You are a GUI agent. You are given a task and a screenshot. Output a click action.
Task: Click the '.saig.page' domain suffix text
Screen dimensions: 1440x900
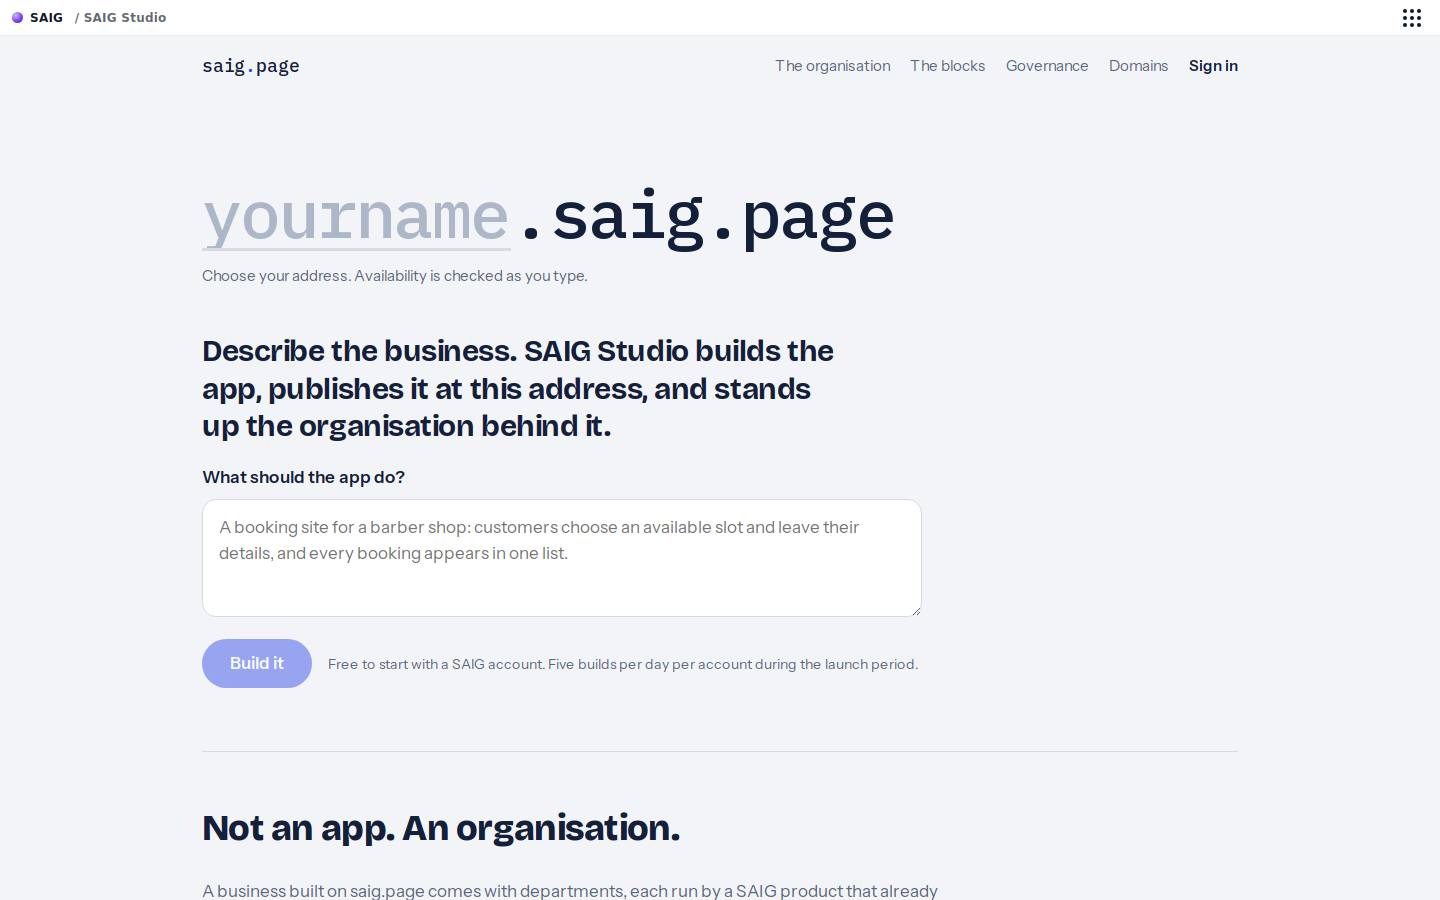coord(705,217)
